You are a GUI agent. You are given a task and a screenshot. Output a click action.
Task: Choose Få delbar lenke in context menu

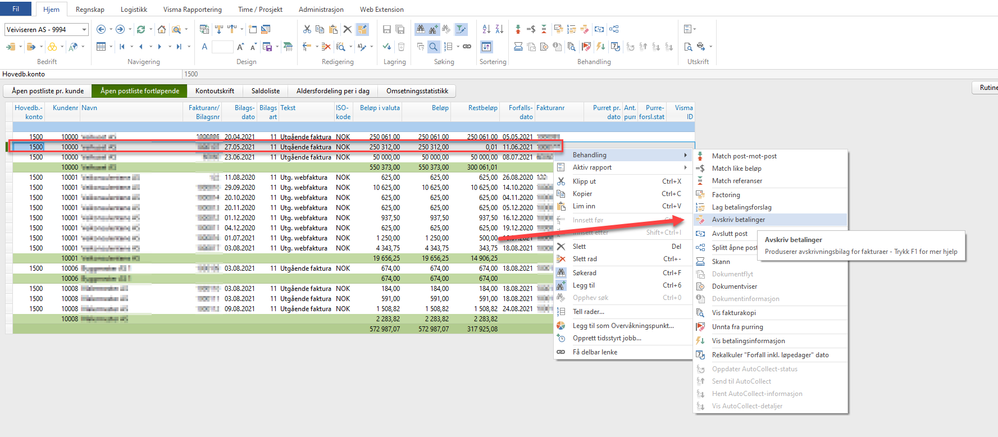622,352
